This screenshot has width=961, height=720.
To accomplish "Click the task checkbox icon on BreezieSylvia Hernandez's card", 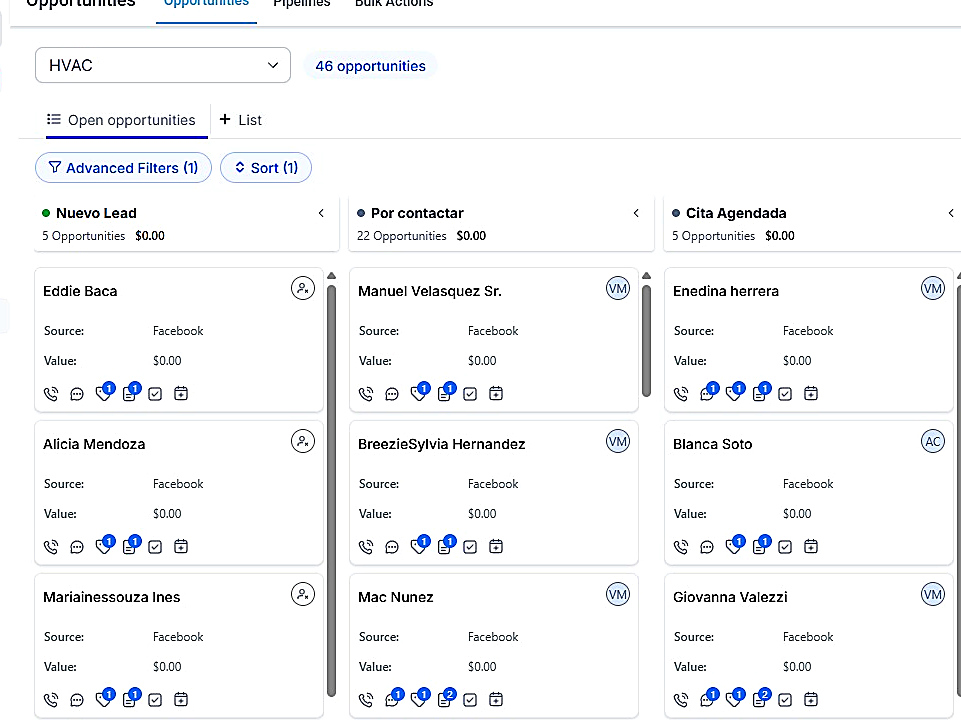I will [470, 547].
